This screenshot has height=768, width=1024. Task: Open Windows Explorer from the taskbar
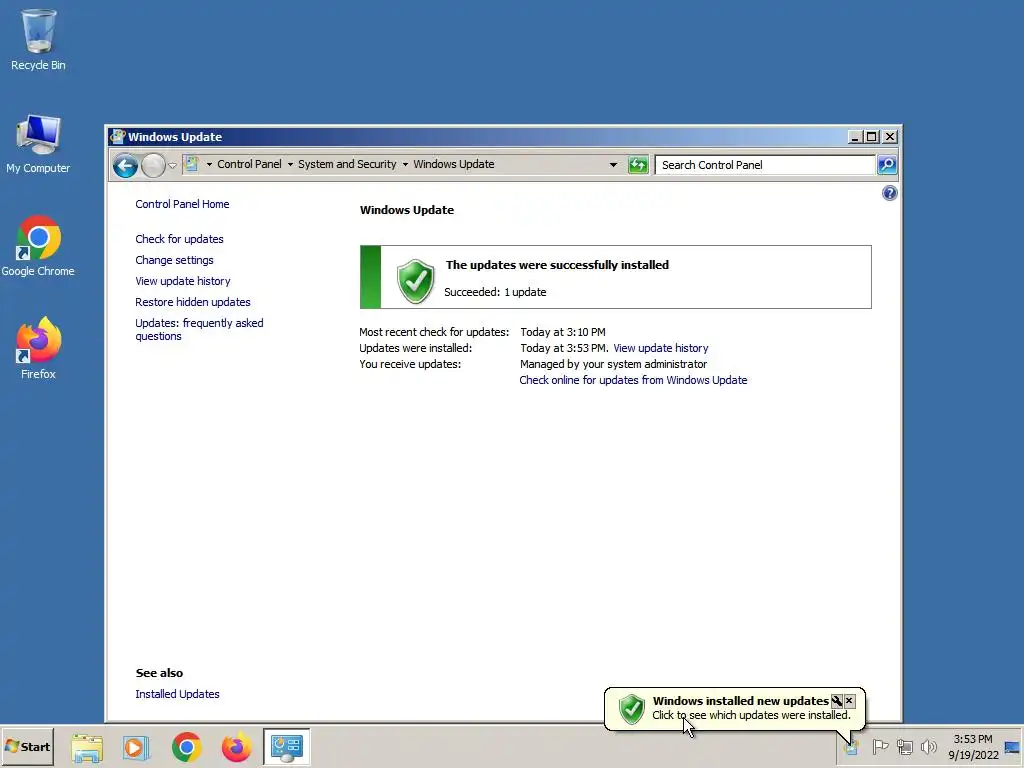click(87, 747)
